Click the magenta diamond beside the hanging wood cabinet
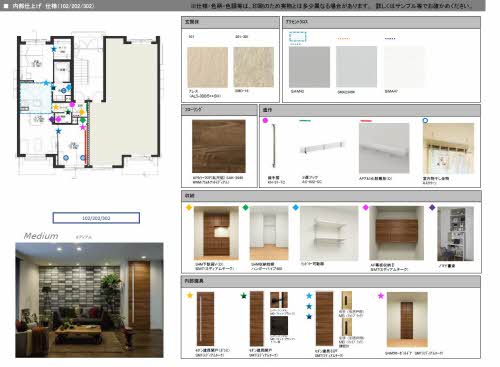The image size is (500, 367). (x=366, y=208)
